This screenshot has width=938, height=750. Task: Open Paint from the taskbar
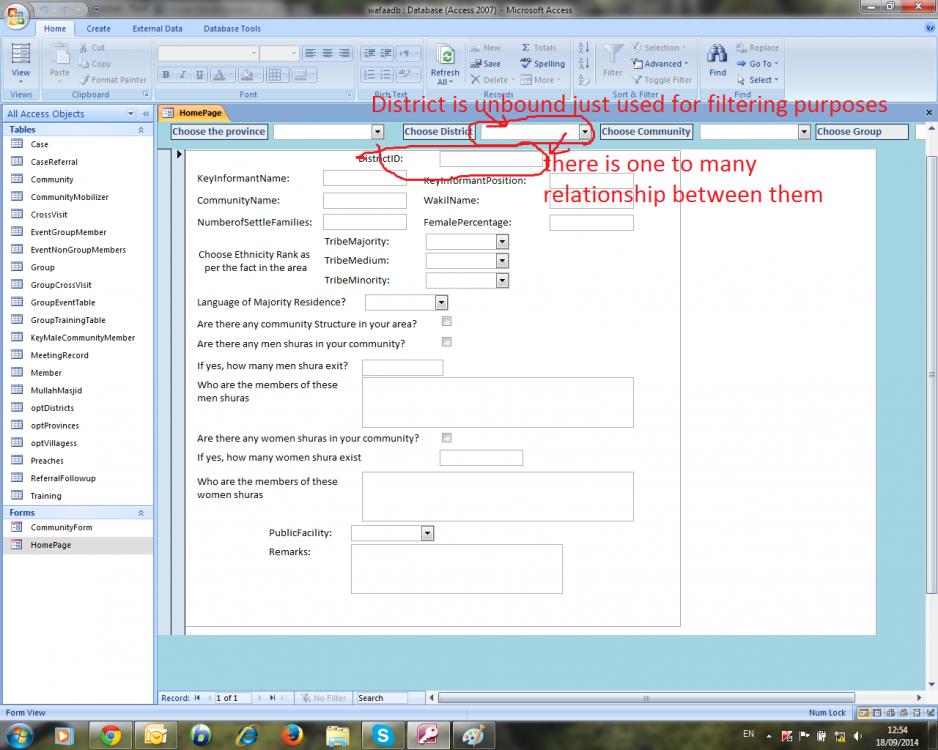(473, 735)
